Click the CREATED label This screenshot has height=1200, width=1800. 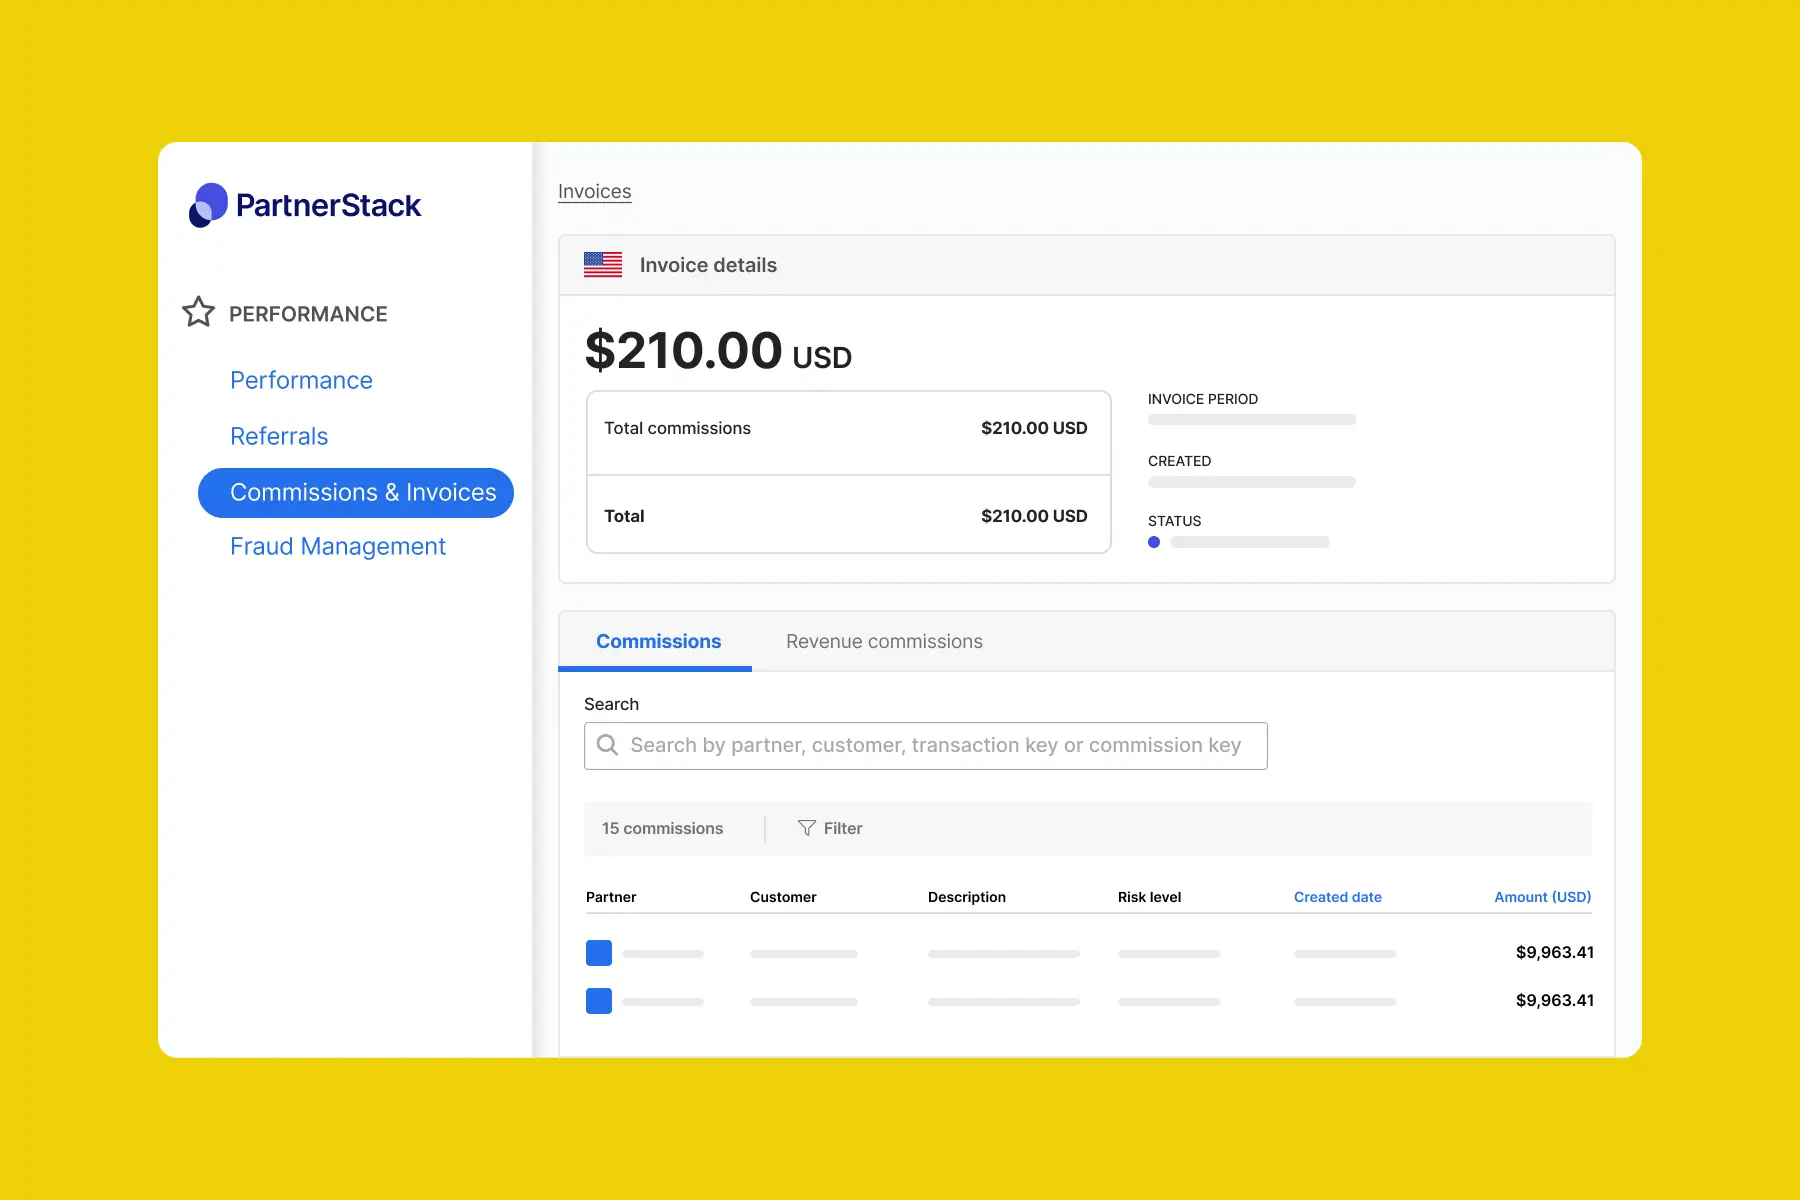(1179, 461)
